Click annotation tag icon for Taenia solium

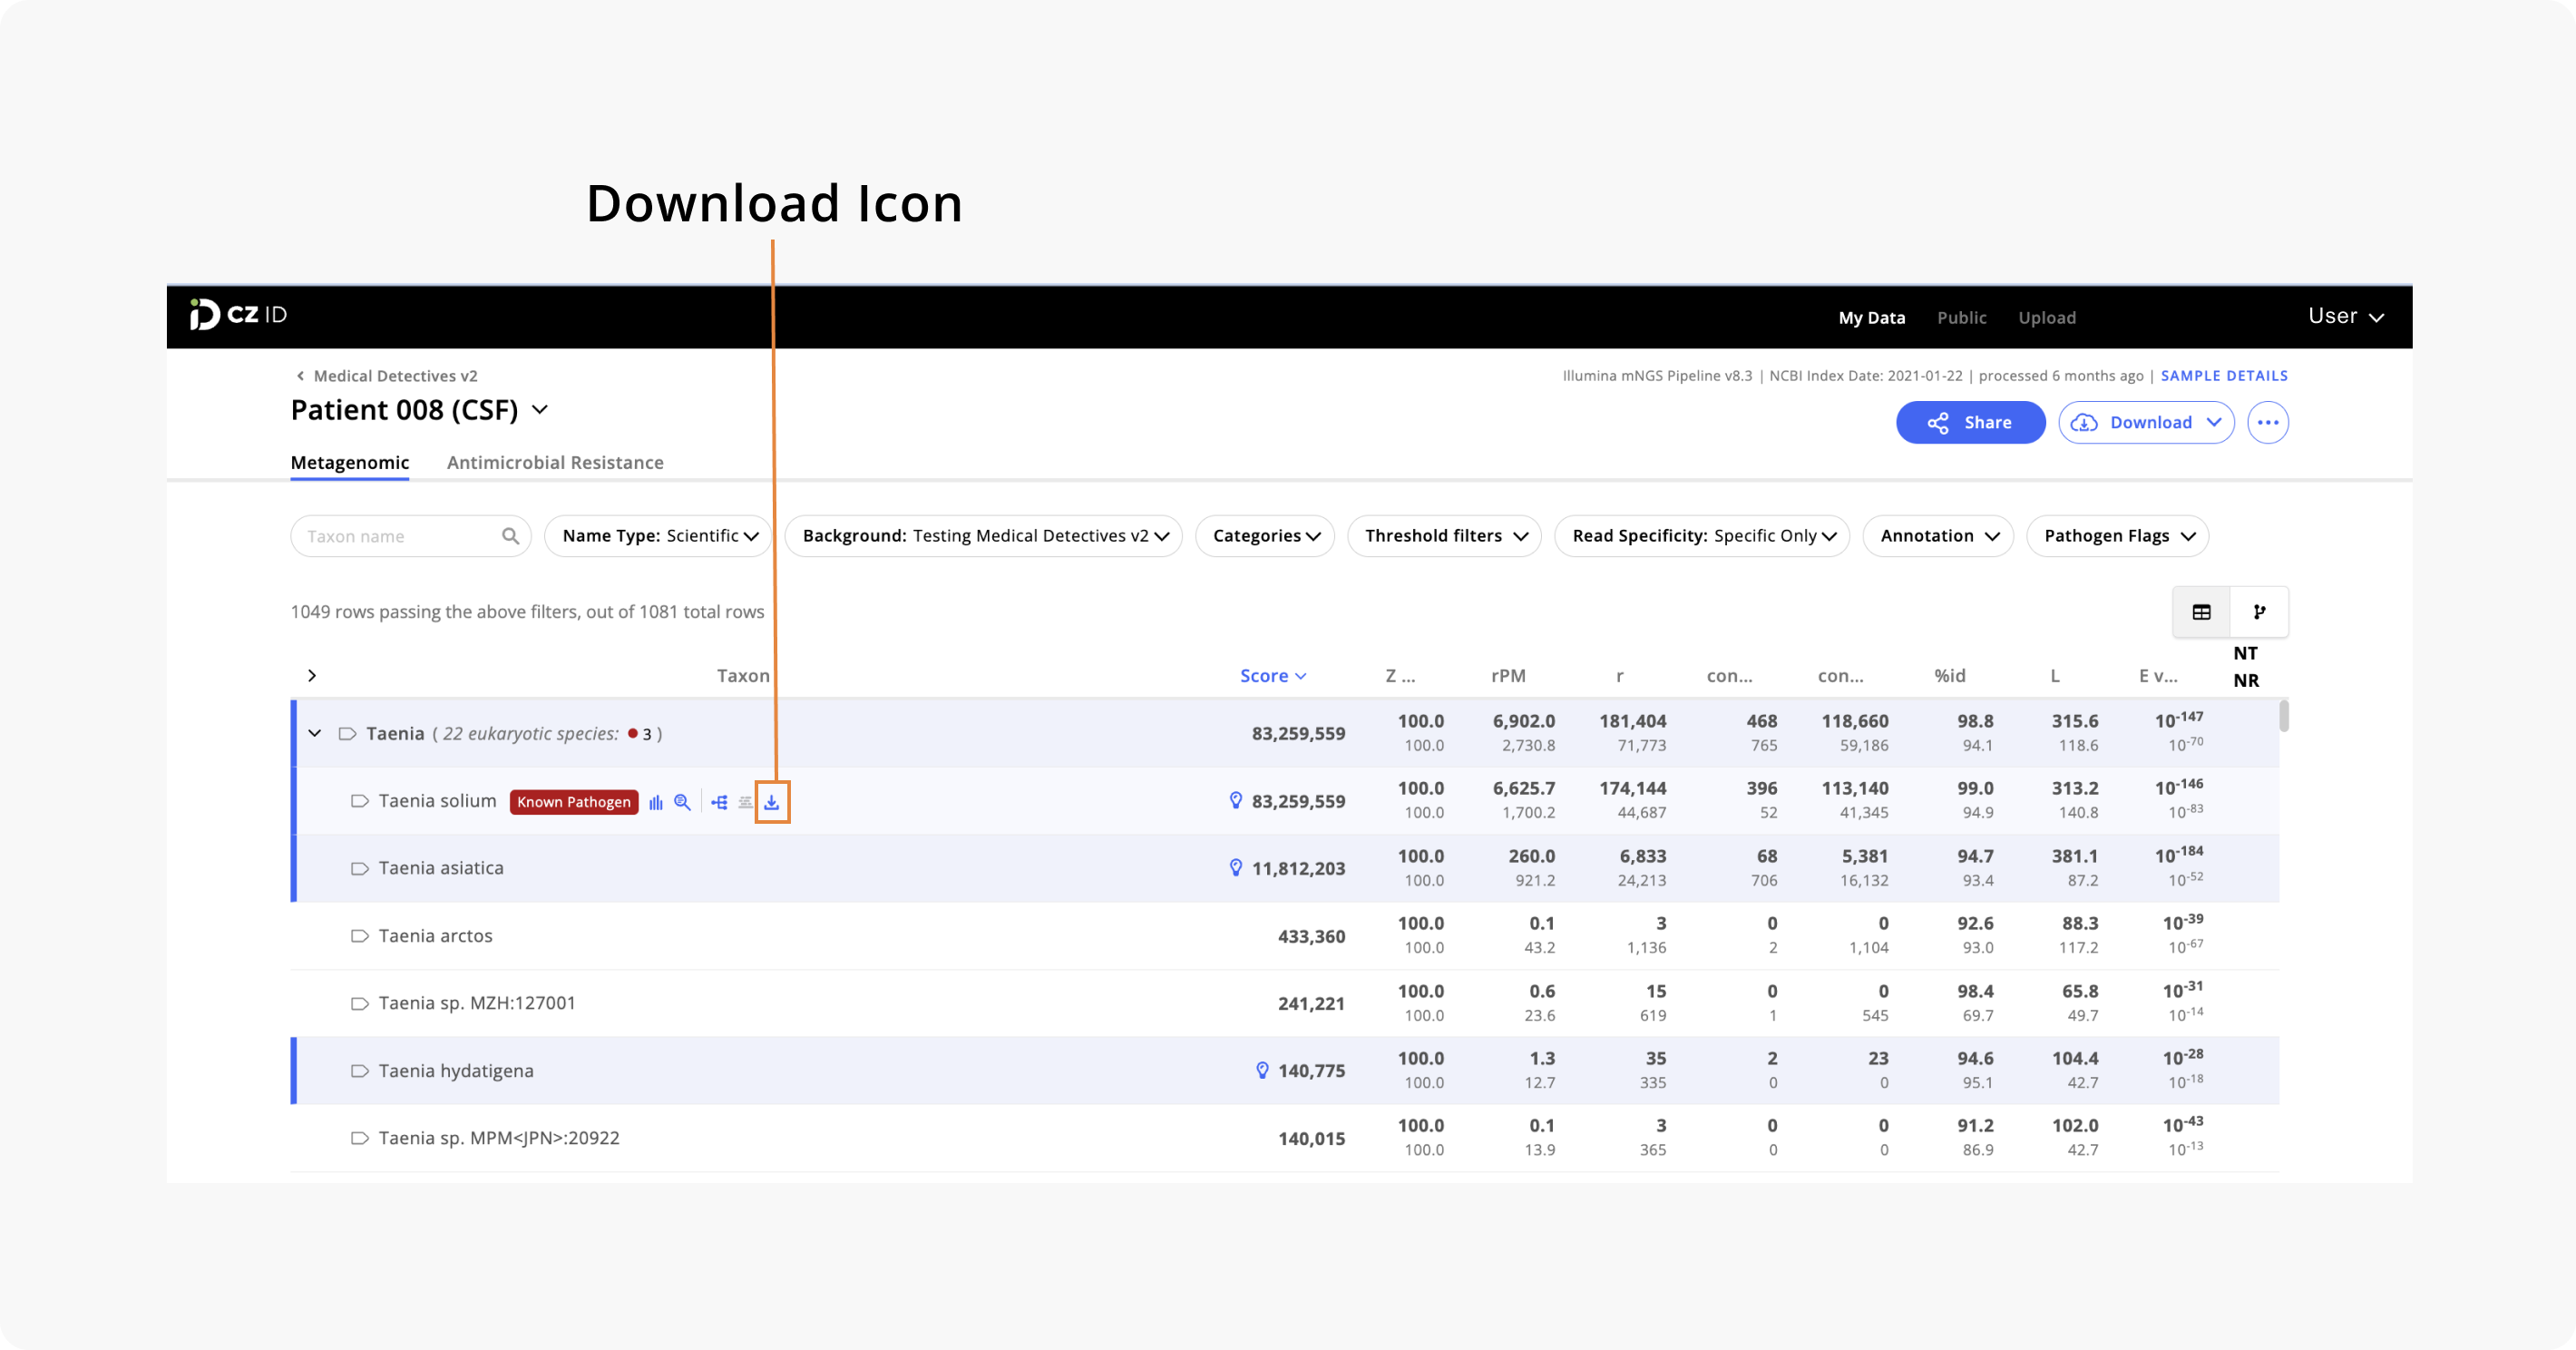click(x=359, y=801)
